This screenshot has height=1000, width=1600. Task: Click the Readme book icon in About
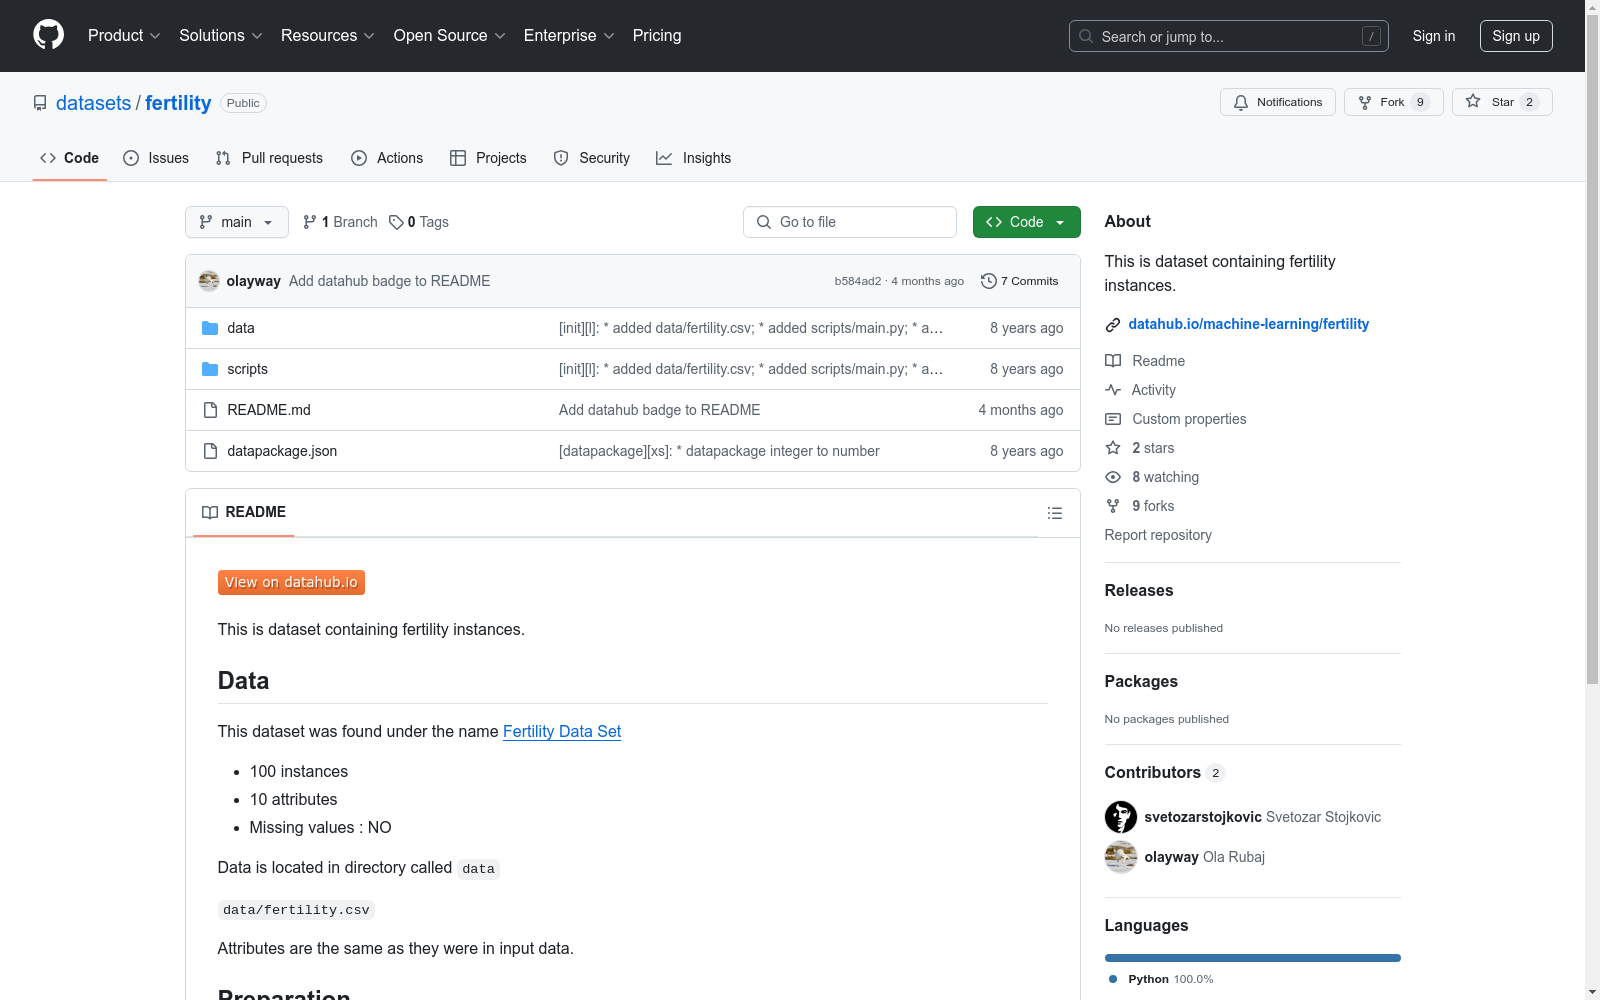(1113, 361)
